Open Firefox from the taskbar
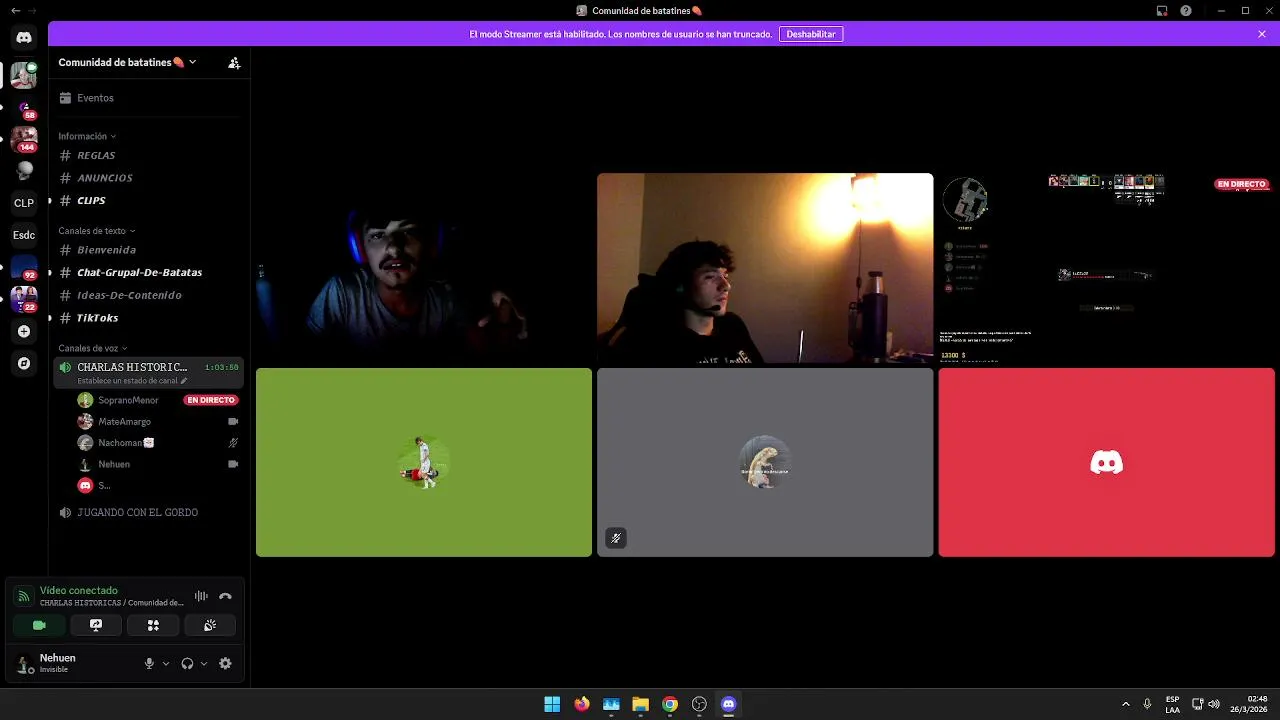The width and height of the screenshot is (1280, 720). tap(582, 704)
